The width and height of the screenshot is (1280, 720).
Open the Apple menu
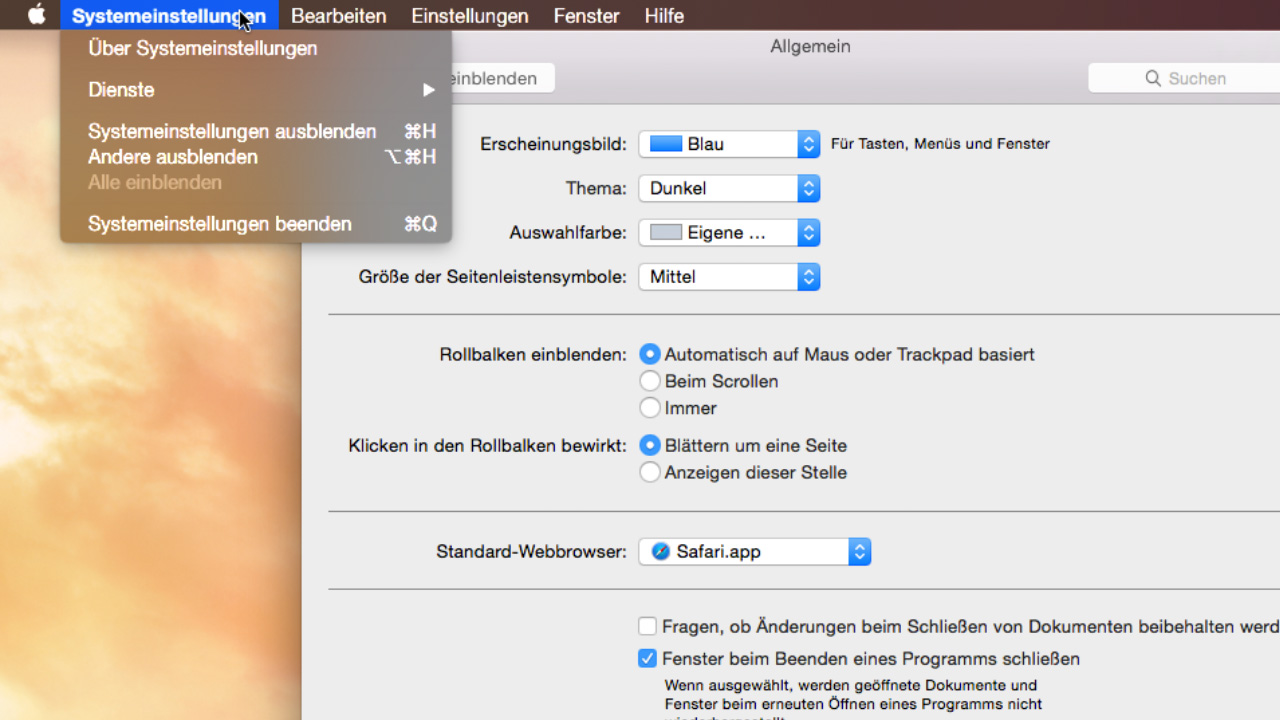[x=37, y=15]
